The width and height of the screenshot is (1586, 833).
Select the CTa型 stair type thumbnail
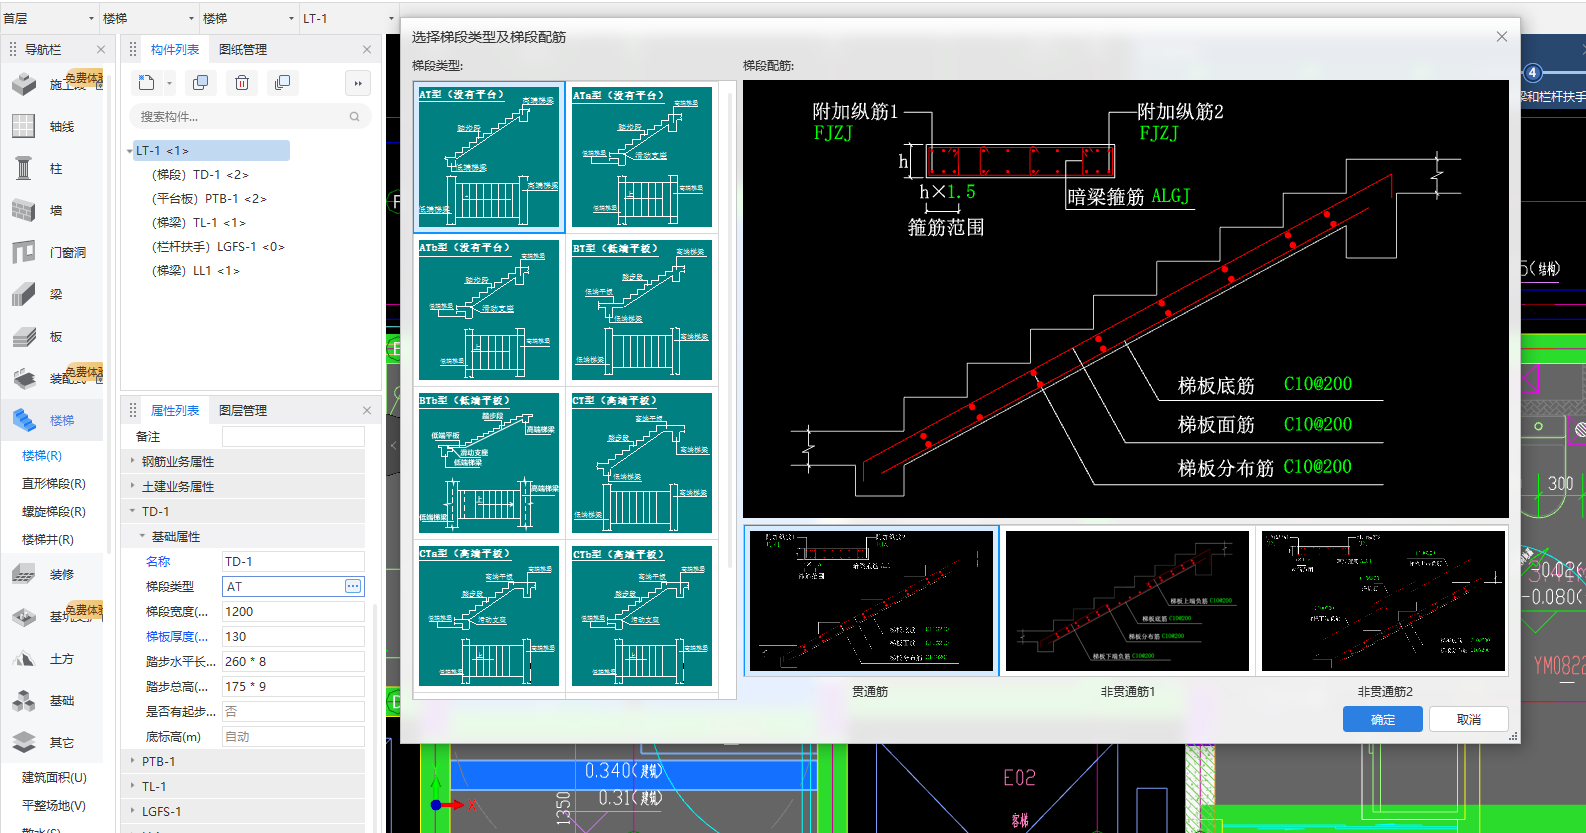click(x=489, y=616)
